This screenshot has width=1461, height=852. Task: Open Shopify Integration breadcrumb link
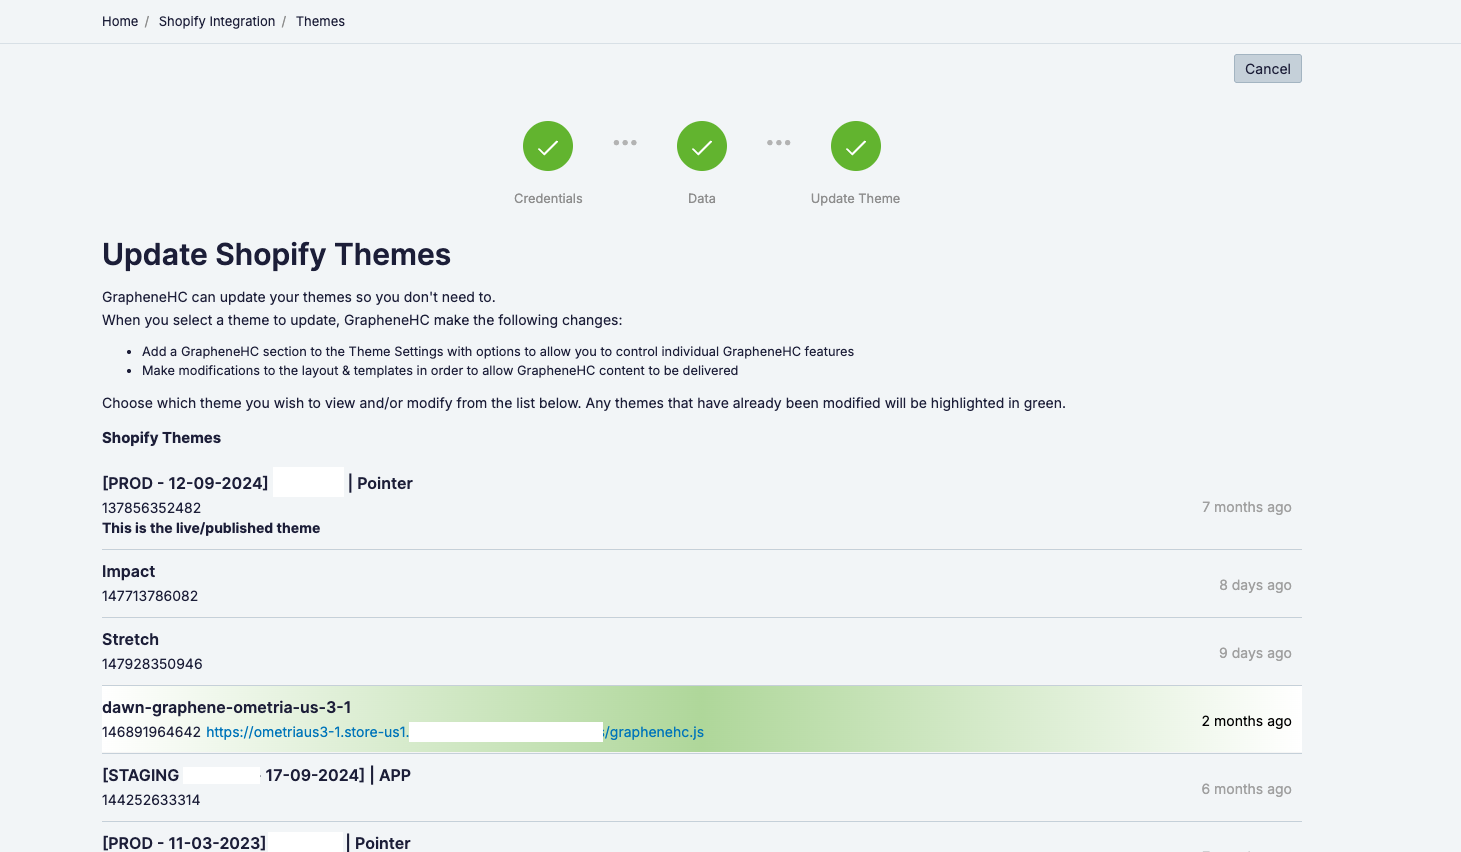click(x=217, y=21)
